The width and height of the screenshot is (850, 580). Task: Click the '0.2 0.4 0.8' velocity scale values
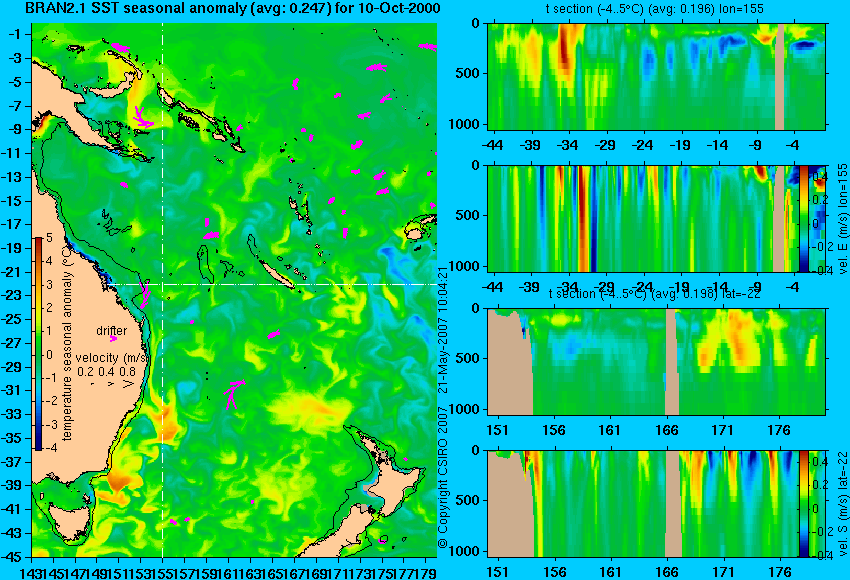tap(106, 372)
